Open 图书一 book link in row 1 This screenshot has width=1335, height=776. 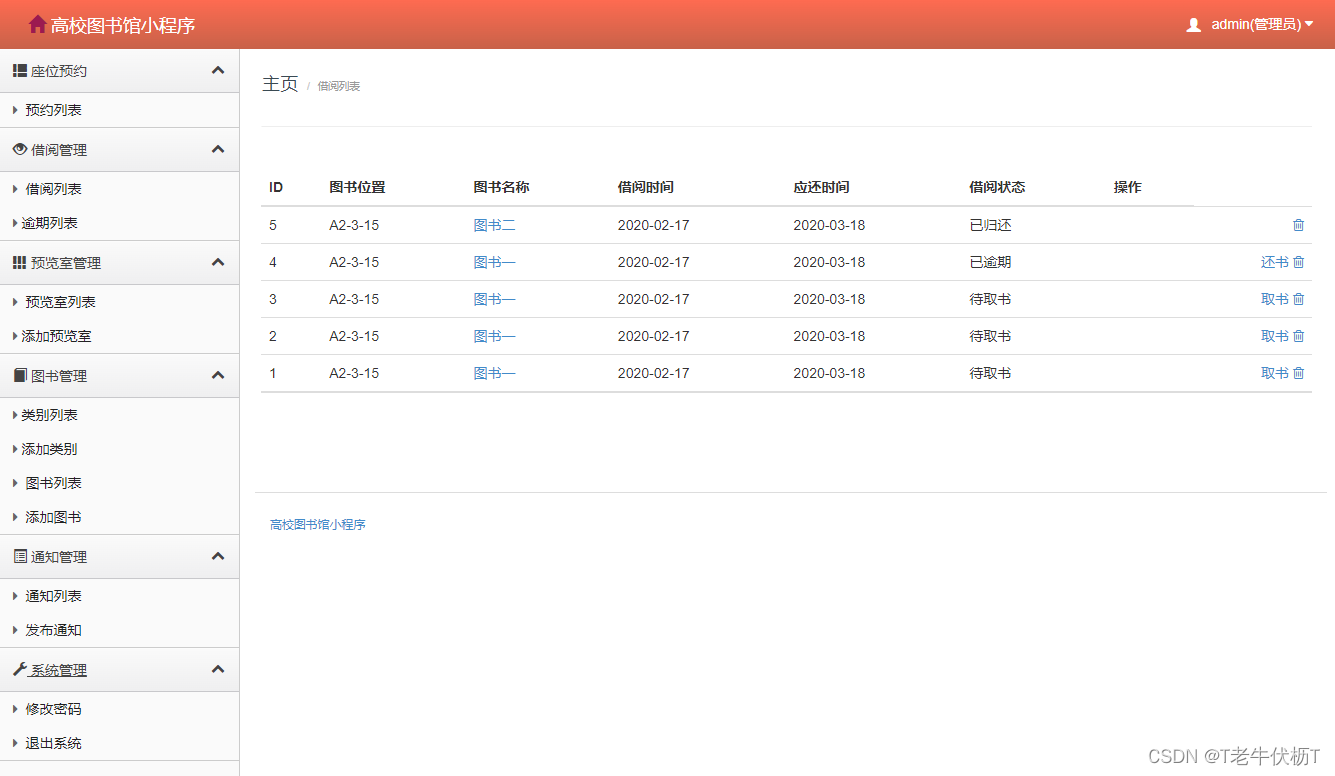pyautogui.click(x=494, y=373)
